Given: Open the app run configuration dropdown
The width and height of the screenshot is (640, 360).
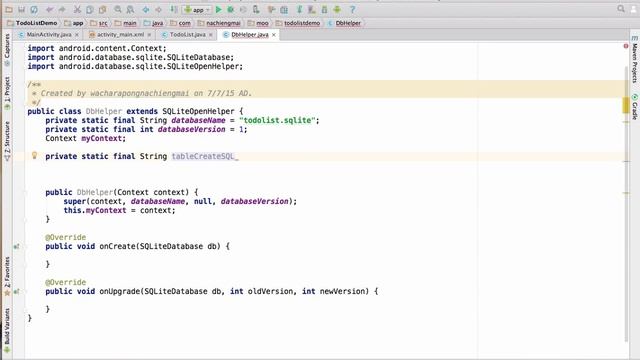Looking at the screenshot, I should tap(197, 9).
